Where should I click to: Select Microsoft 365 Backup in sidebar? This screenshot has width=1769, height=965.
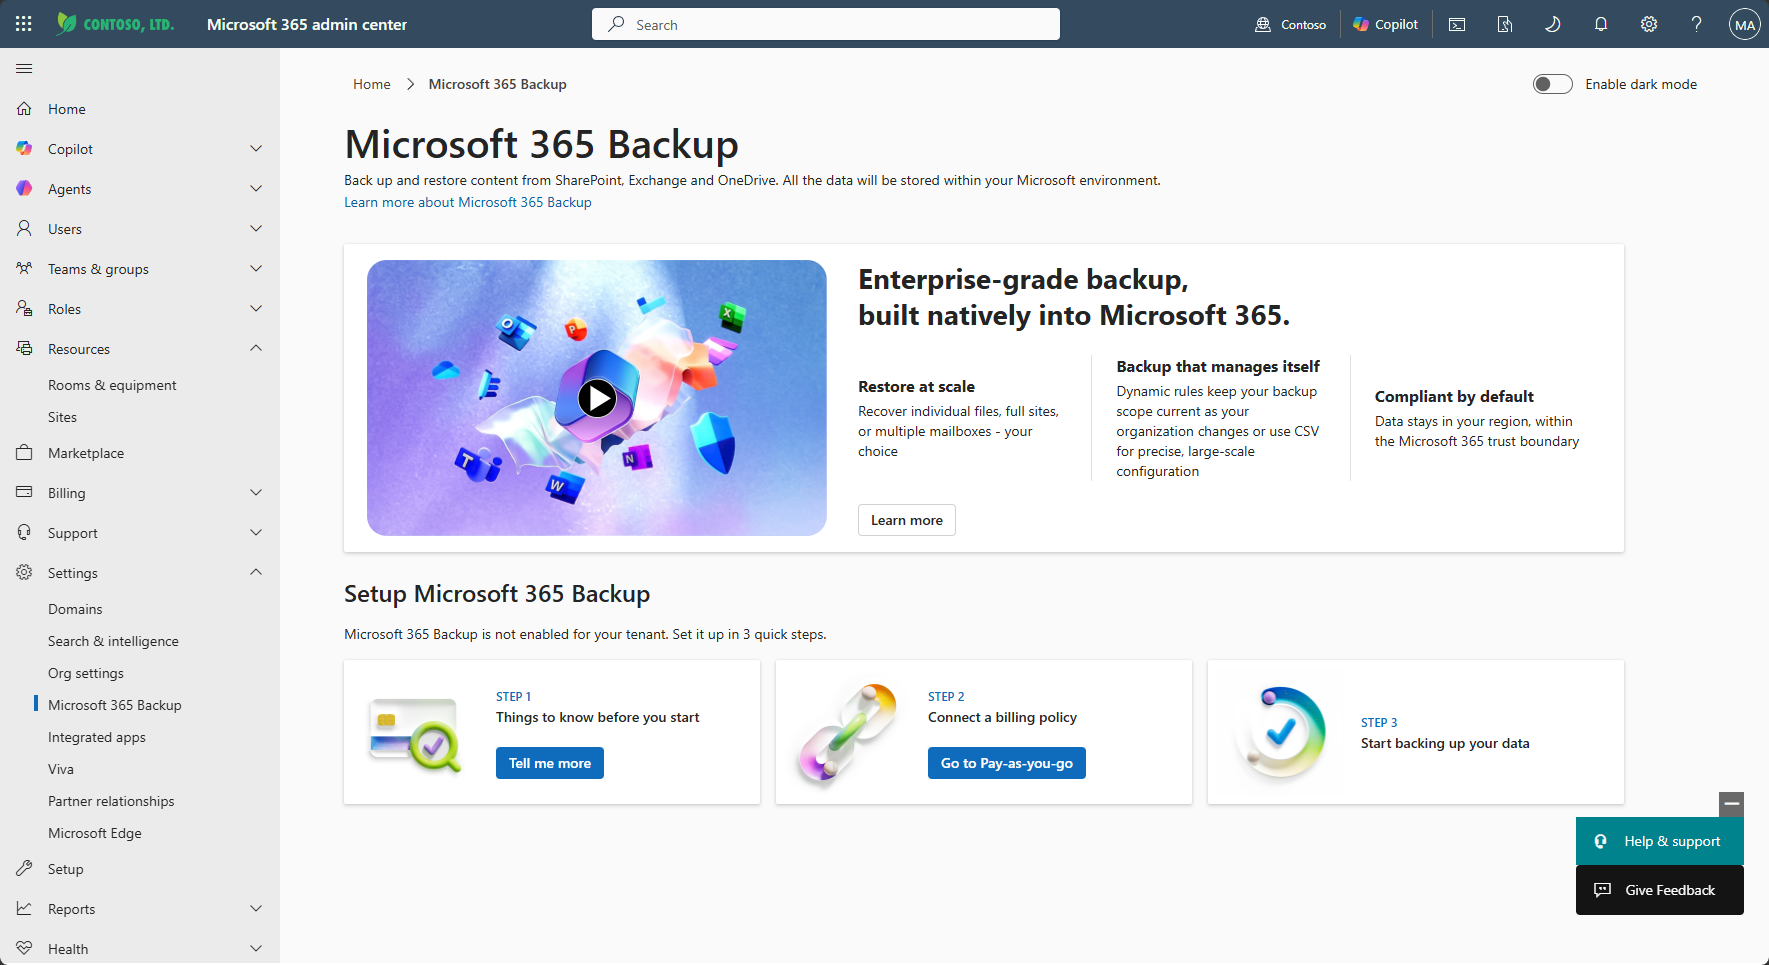coord(115,705)
